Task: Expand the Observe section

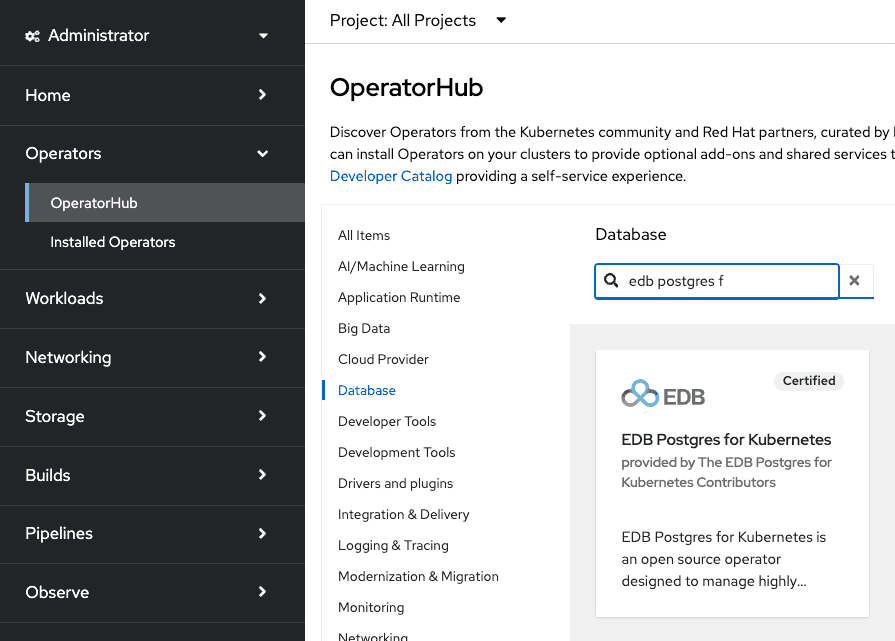Action: click(150, 592)
